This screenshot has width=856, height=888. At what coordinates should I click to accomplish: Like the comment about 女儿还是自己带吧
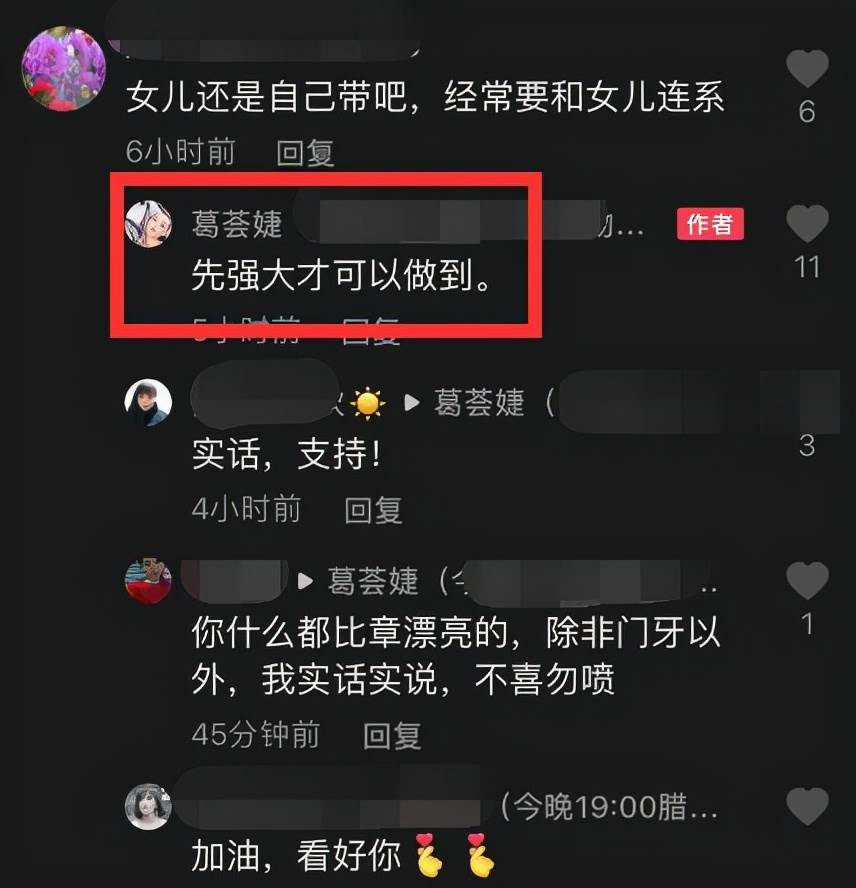pyautogui.click(x=807, y=69)
